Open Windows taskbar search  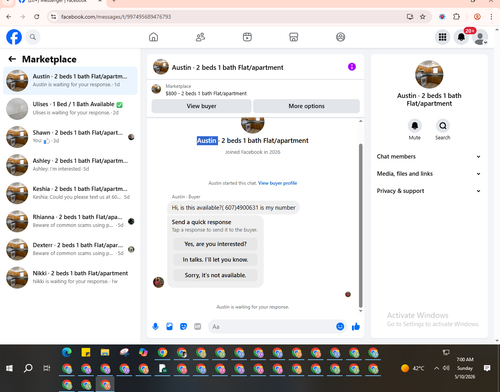point(28,368)
